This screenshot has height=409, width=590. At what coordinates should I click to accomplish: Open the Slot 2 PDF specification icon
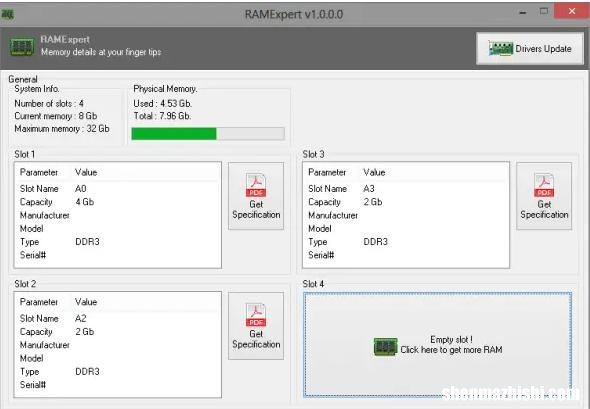pos(256,315)
